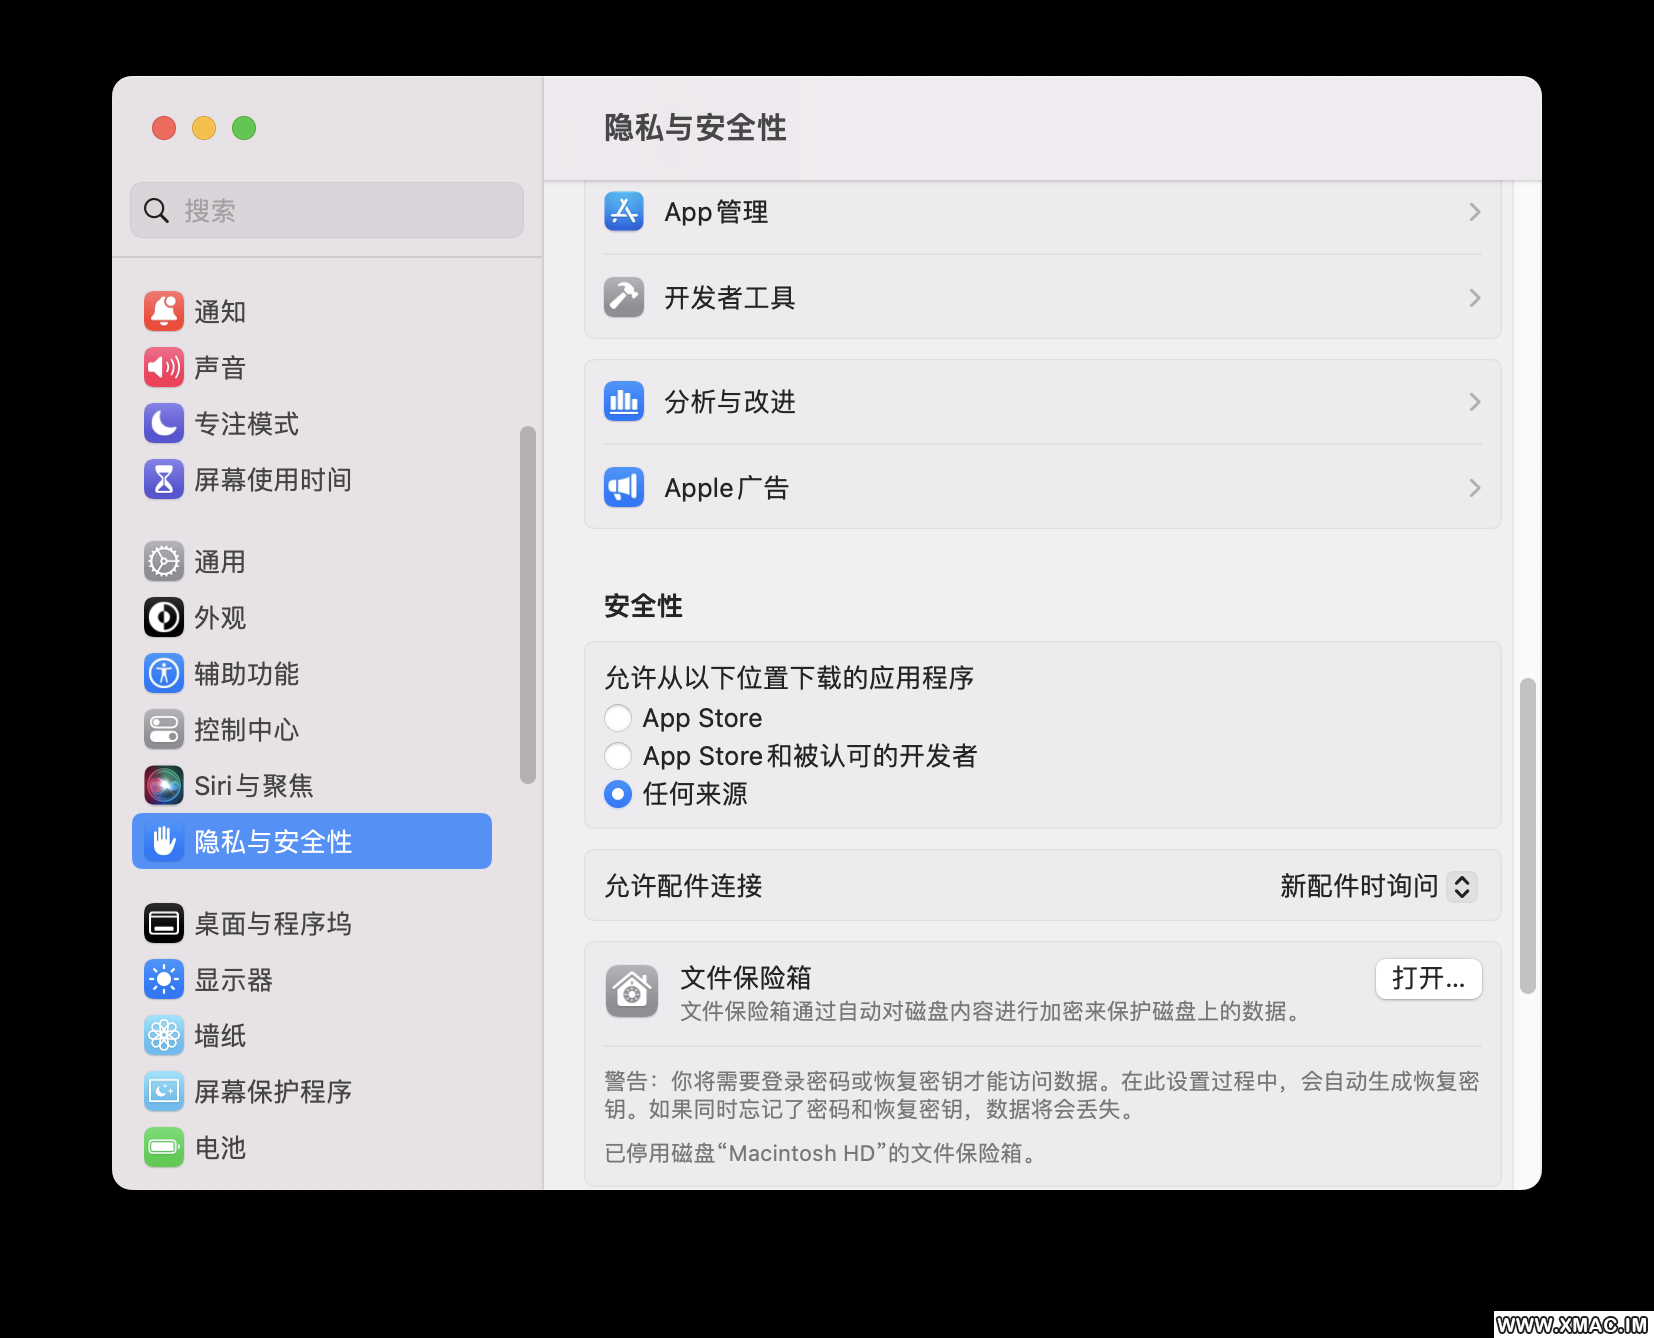The height and width of the screenshot is (1338, 1654).
Task: Click the yellow minimize window button
Action: pos(204,128)
